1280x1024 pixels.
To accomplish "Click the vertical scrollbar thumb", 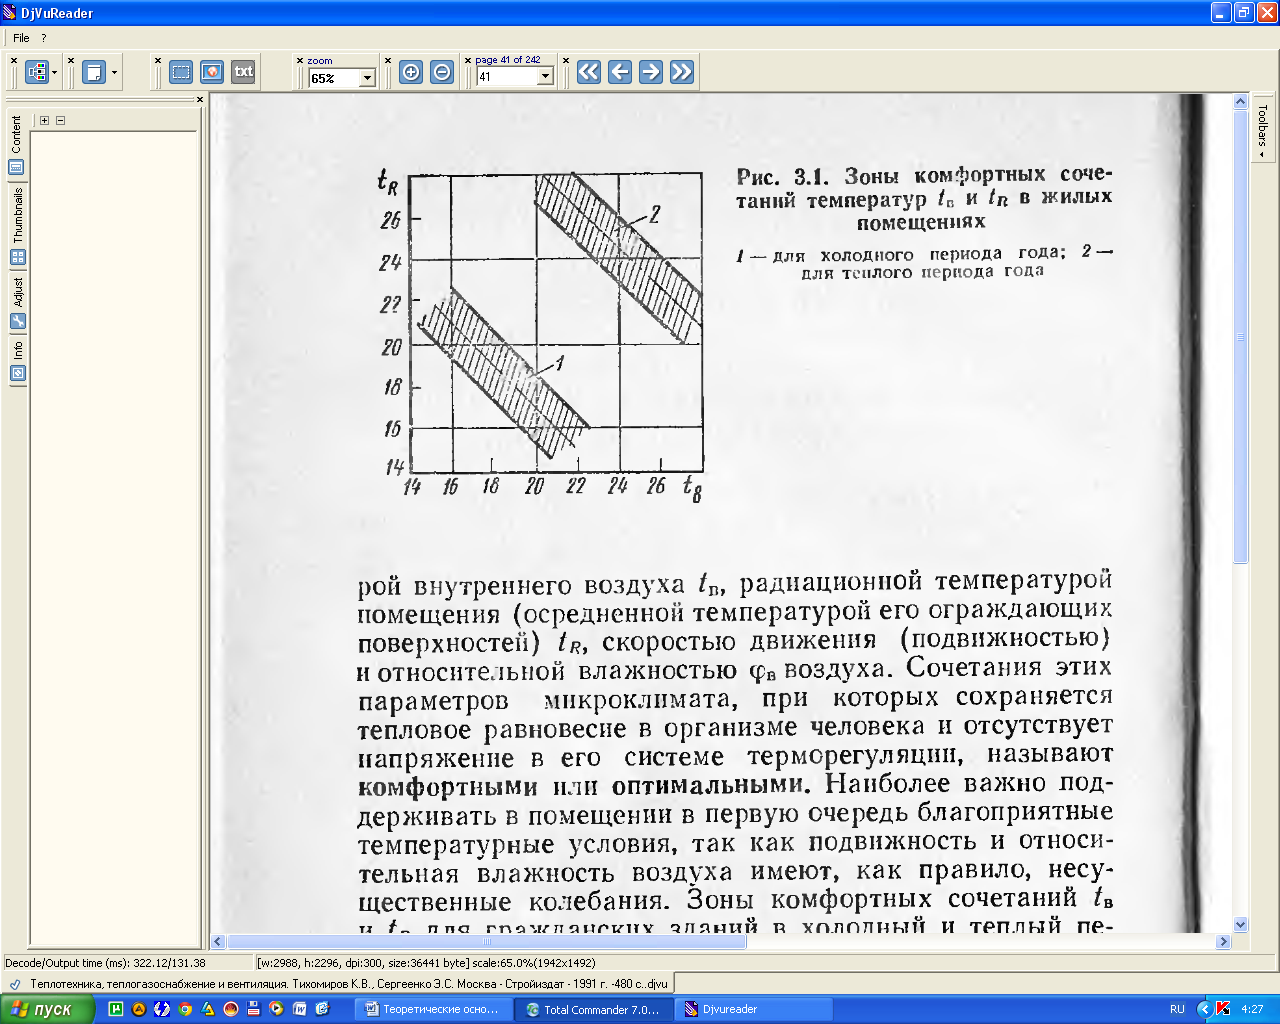I will coord(1241,336).
